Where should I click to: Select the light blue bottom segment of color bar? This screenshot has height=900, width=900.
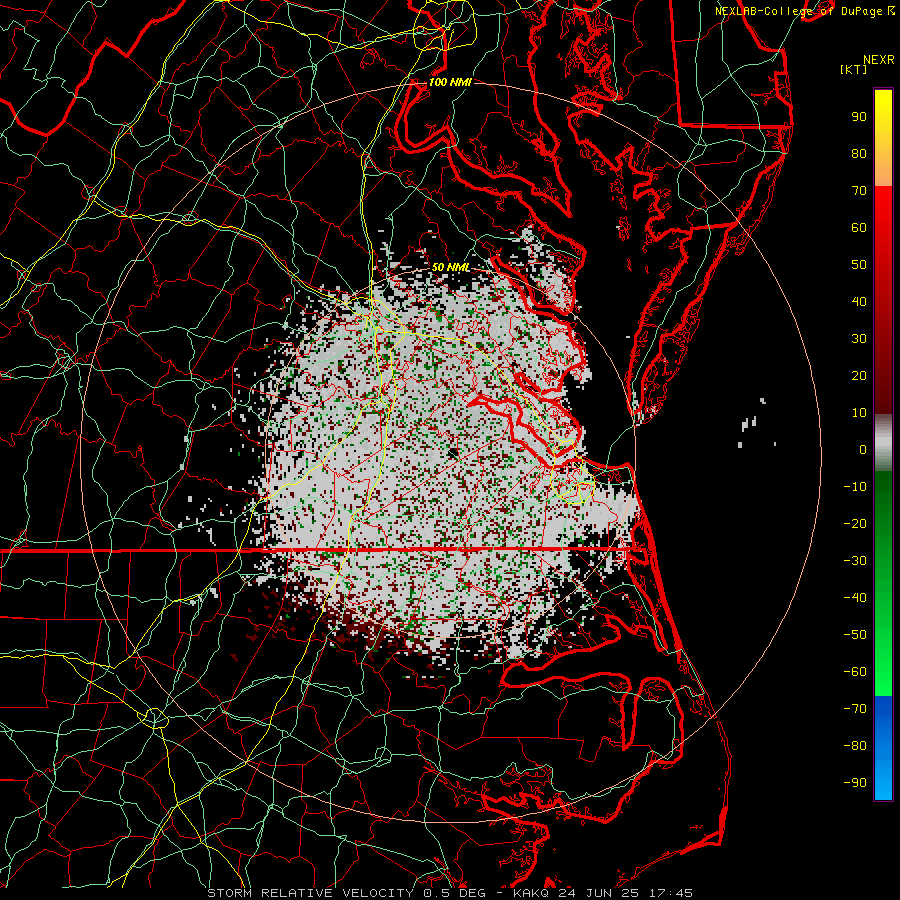pos(883,781)
